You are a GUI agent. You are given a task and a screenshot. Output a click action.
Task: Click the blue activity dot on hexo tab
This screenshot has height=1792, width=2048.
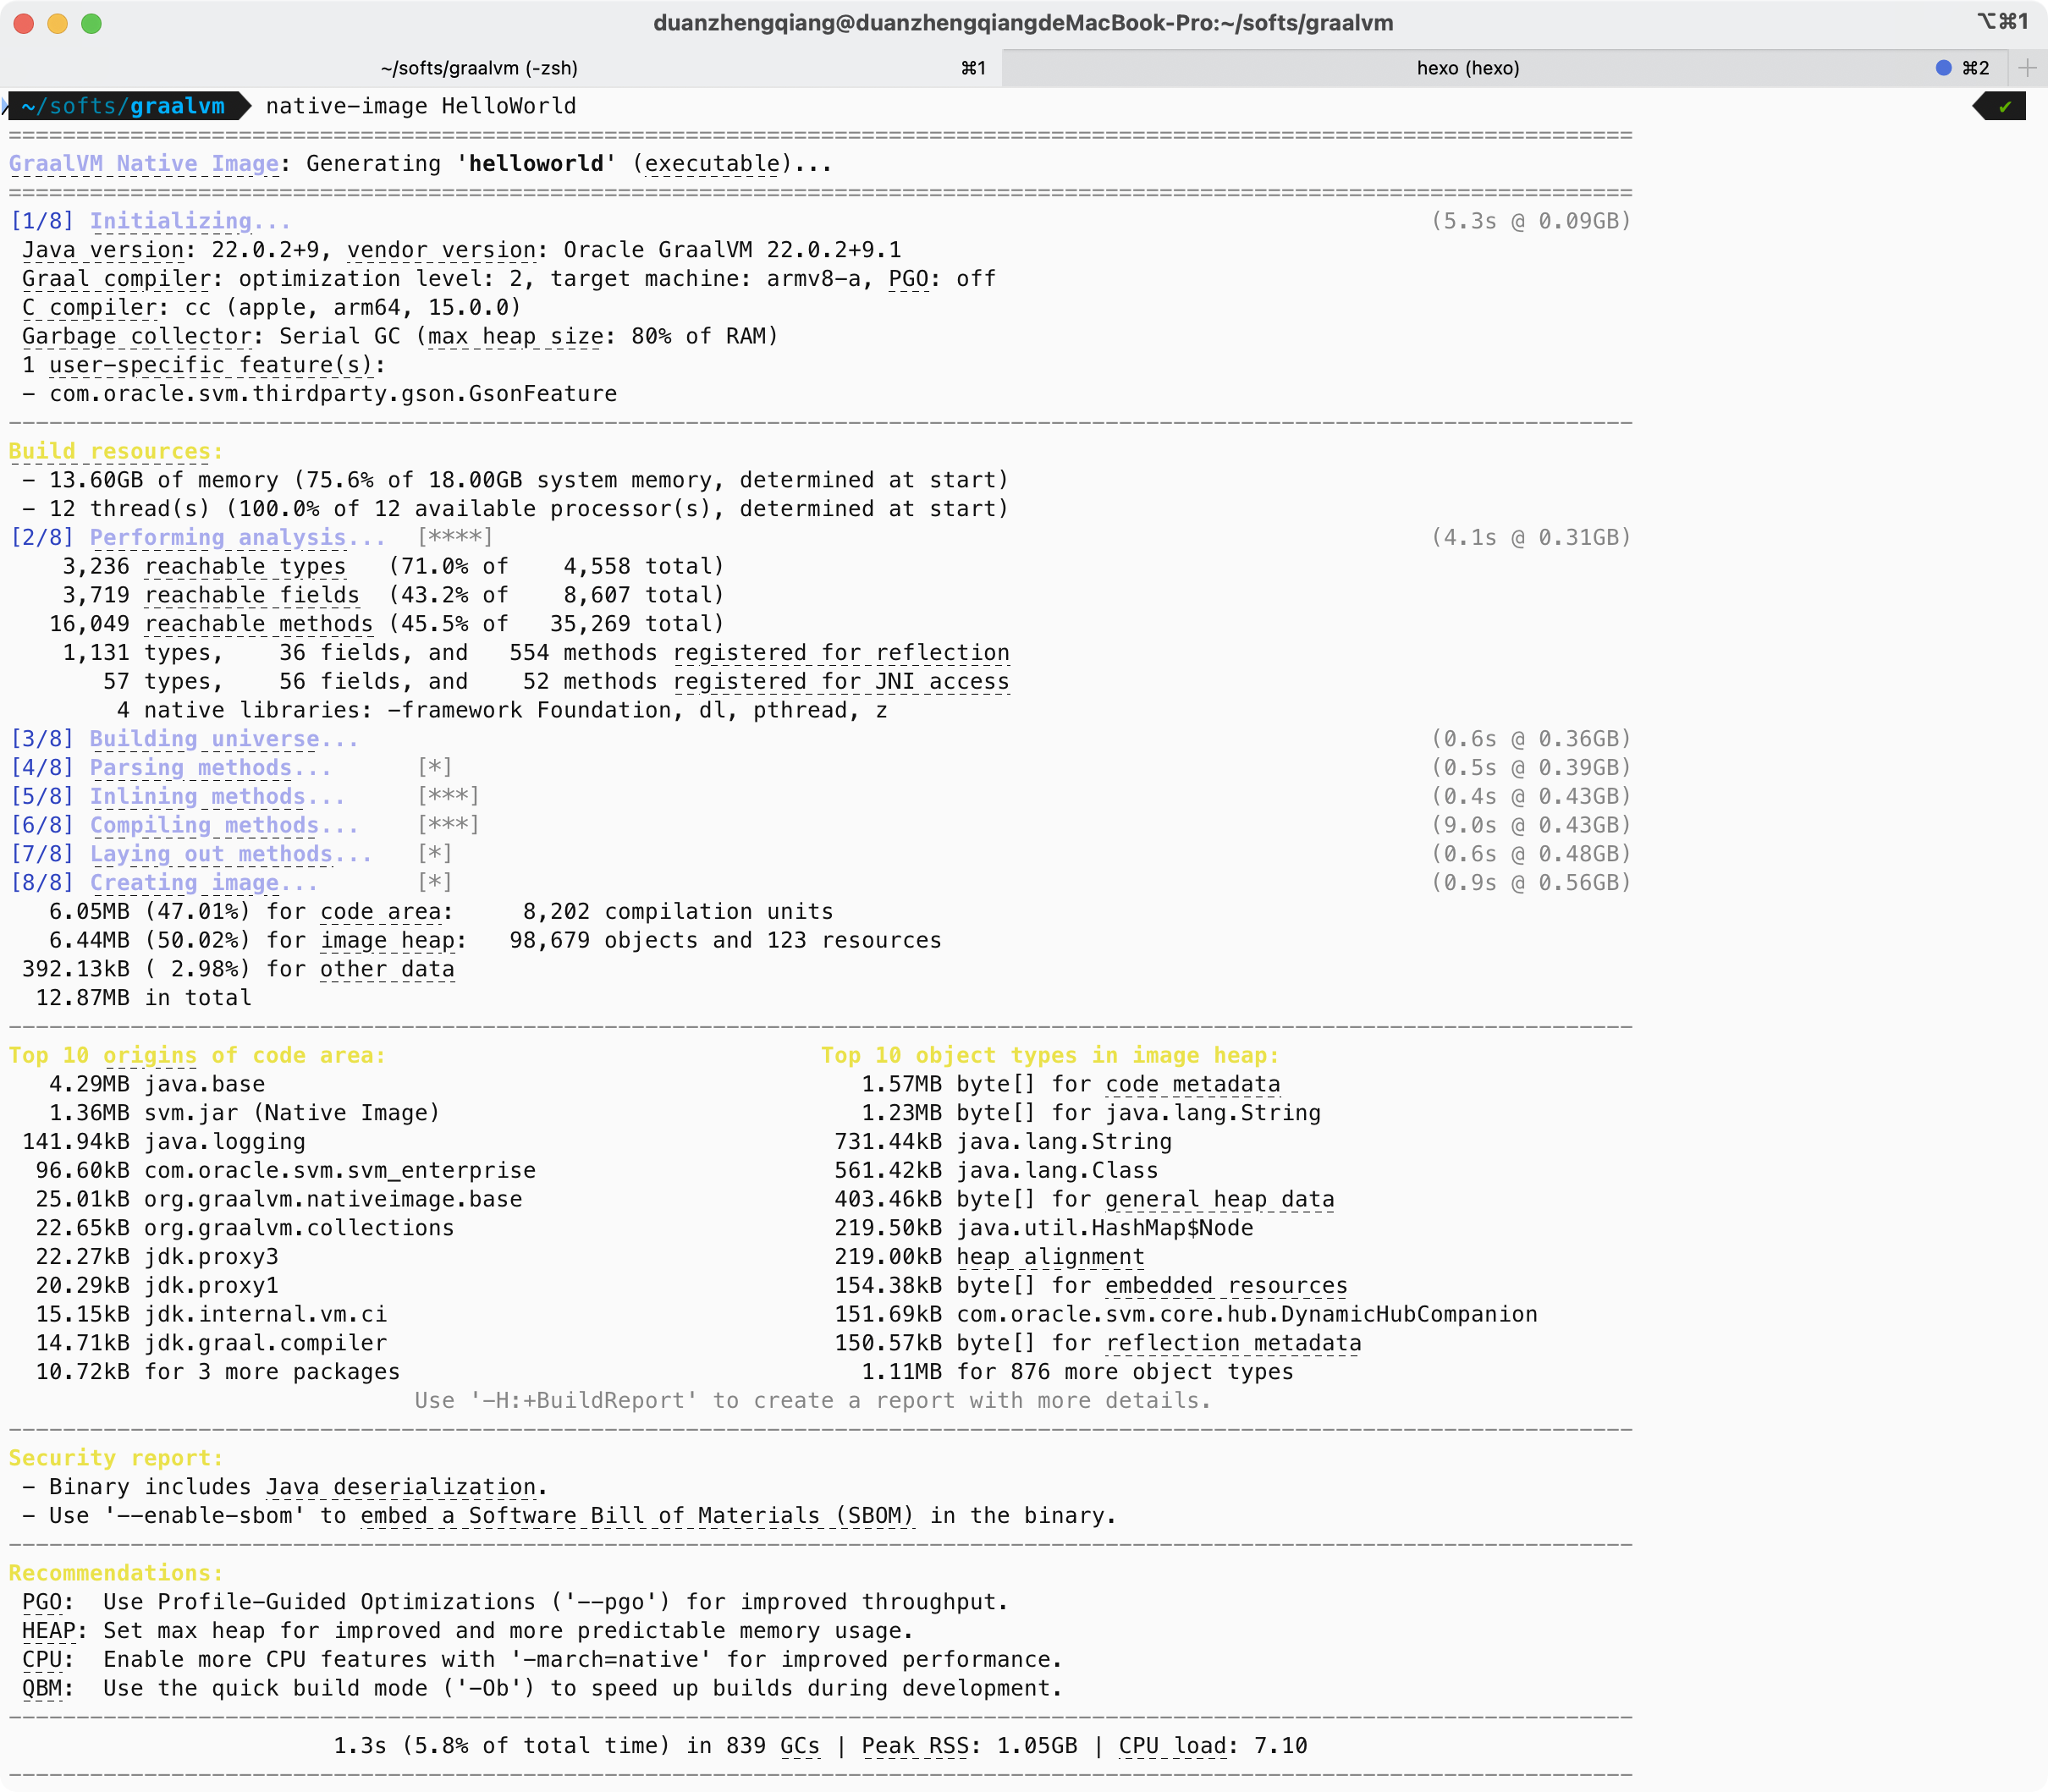tap(1943, 68)
